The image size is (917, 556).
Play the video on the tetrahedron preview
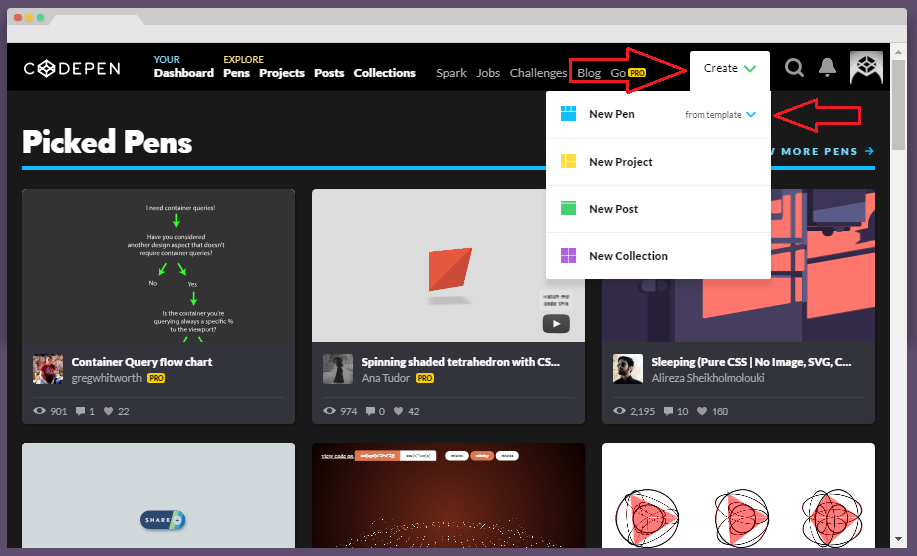[556, 323]
